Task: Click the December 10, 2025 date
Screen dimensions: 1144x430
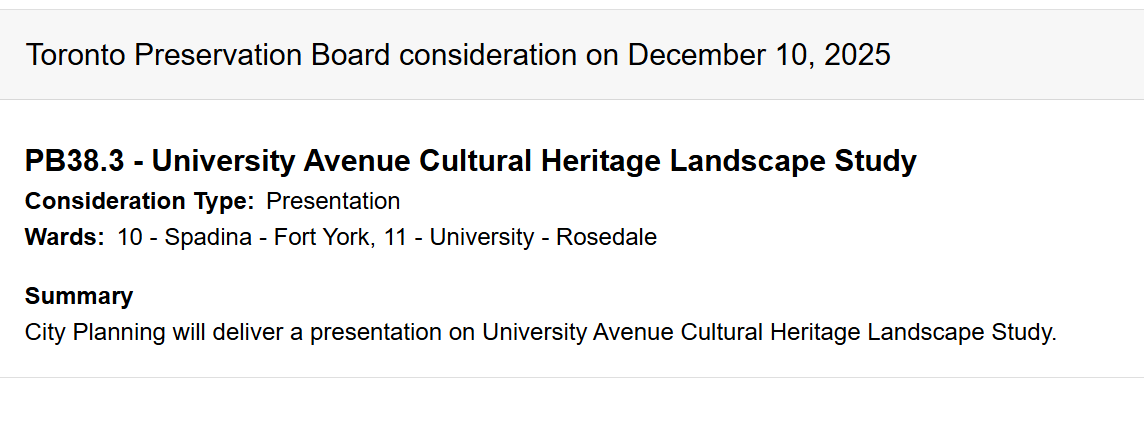Action: coord(759,55)
